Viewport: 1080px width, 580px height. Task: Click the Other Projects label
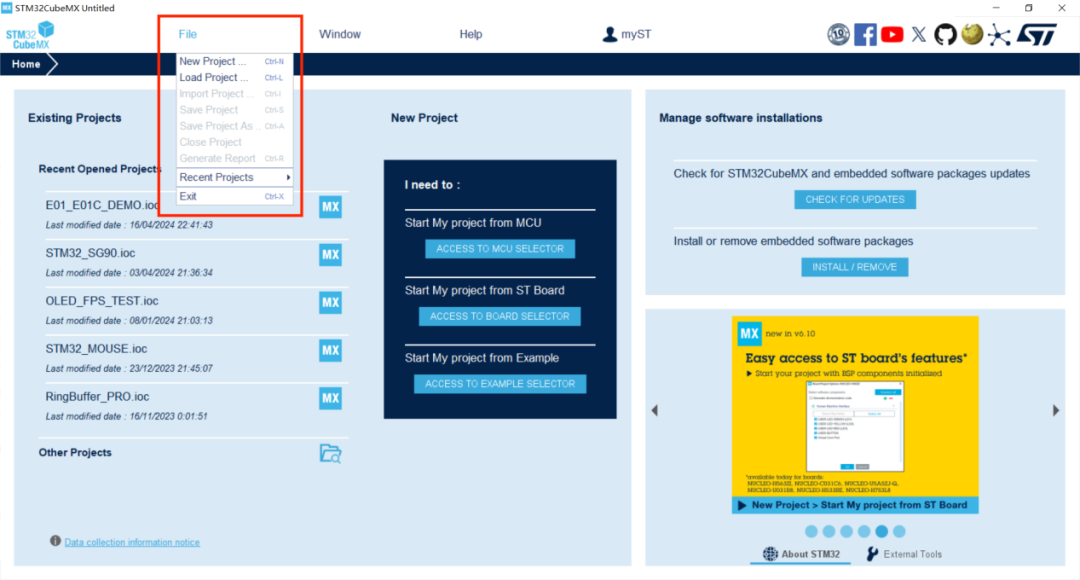point(75,453)
